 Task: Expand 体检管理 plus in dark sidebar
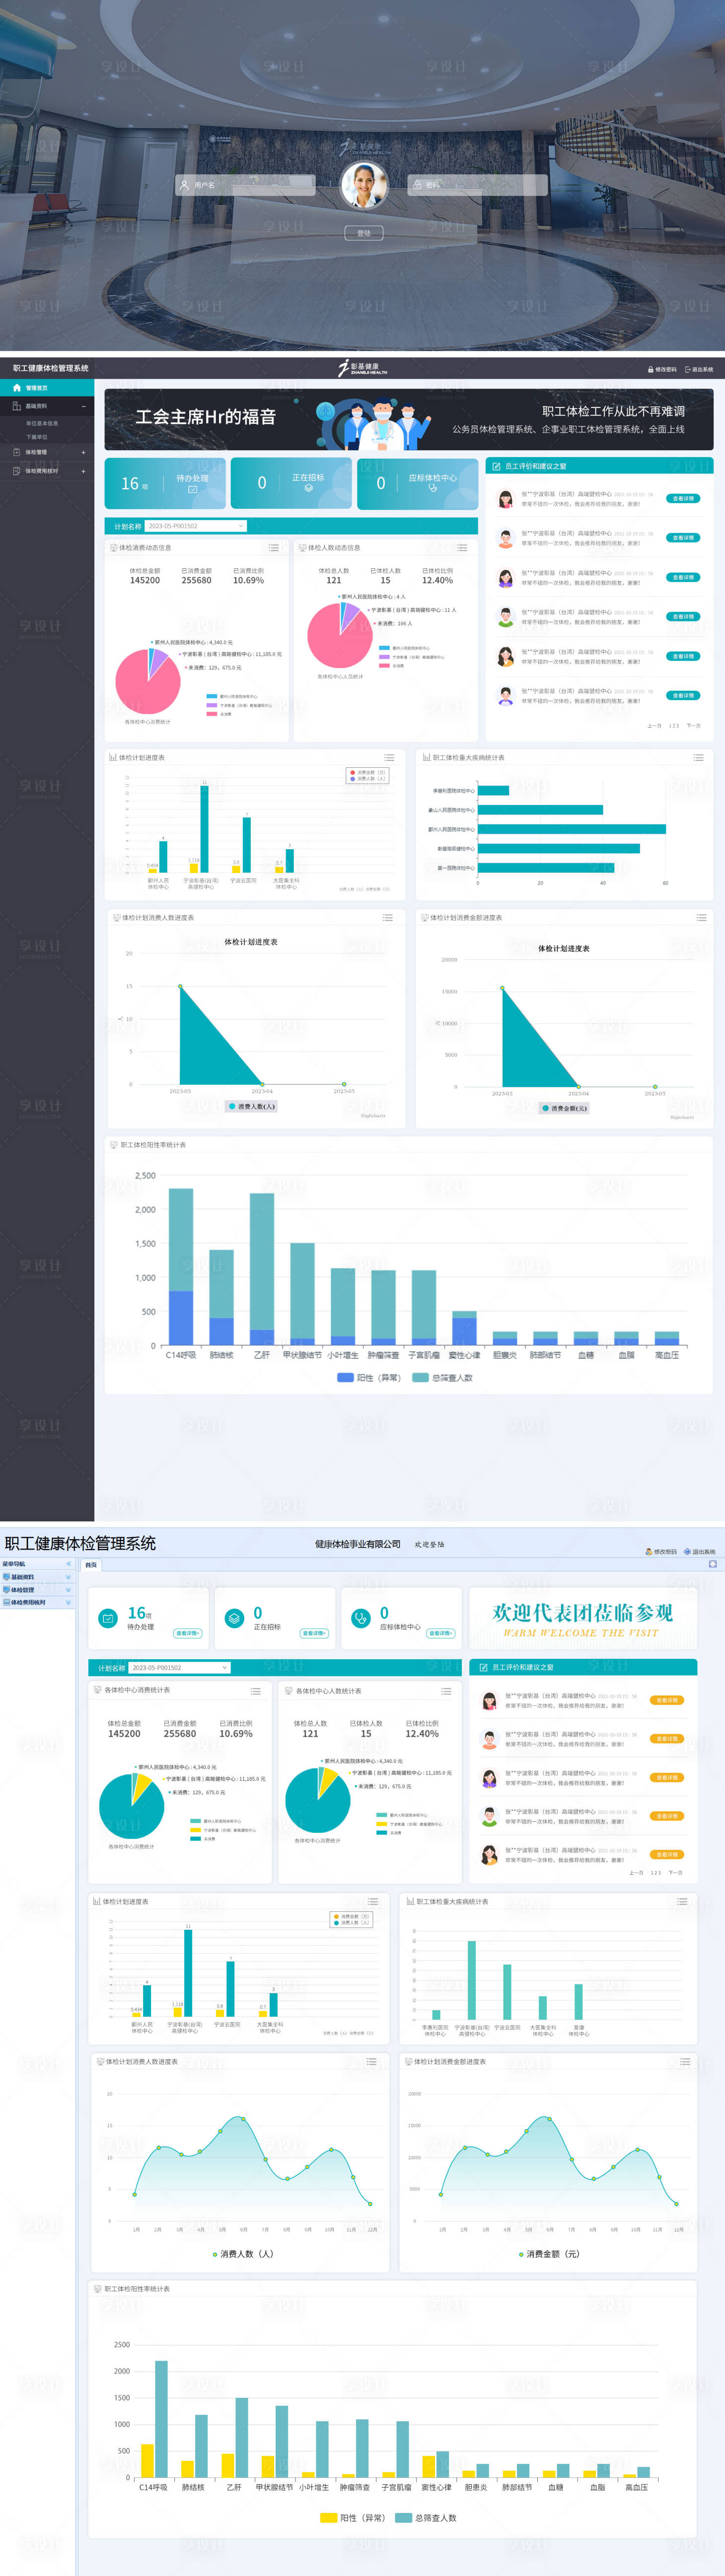coord(83,452)
